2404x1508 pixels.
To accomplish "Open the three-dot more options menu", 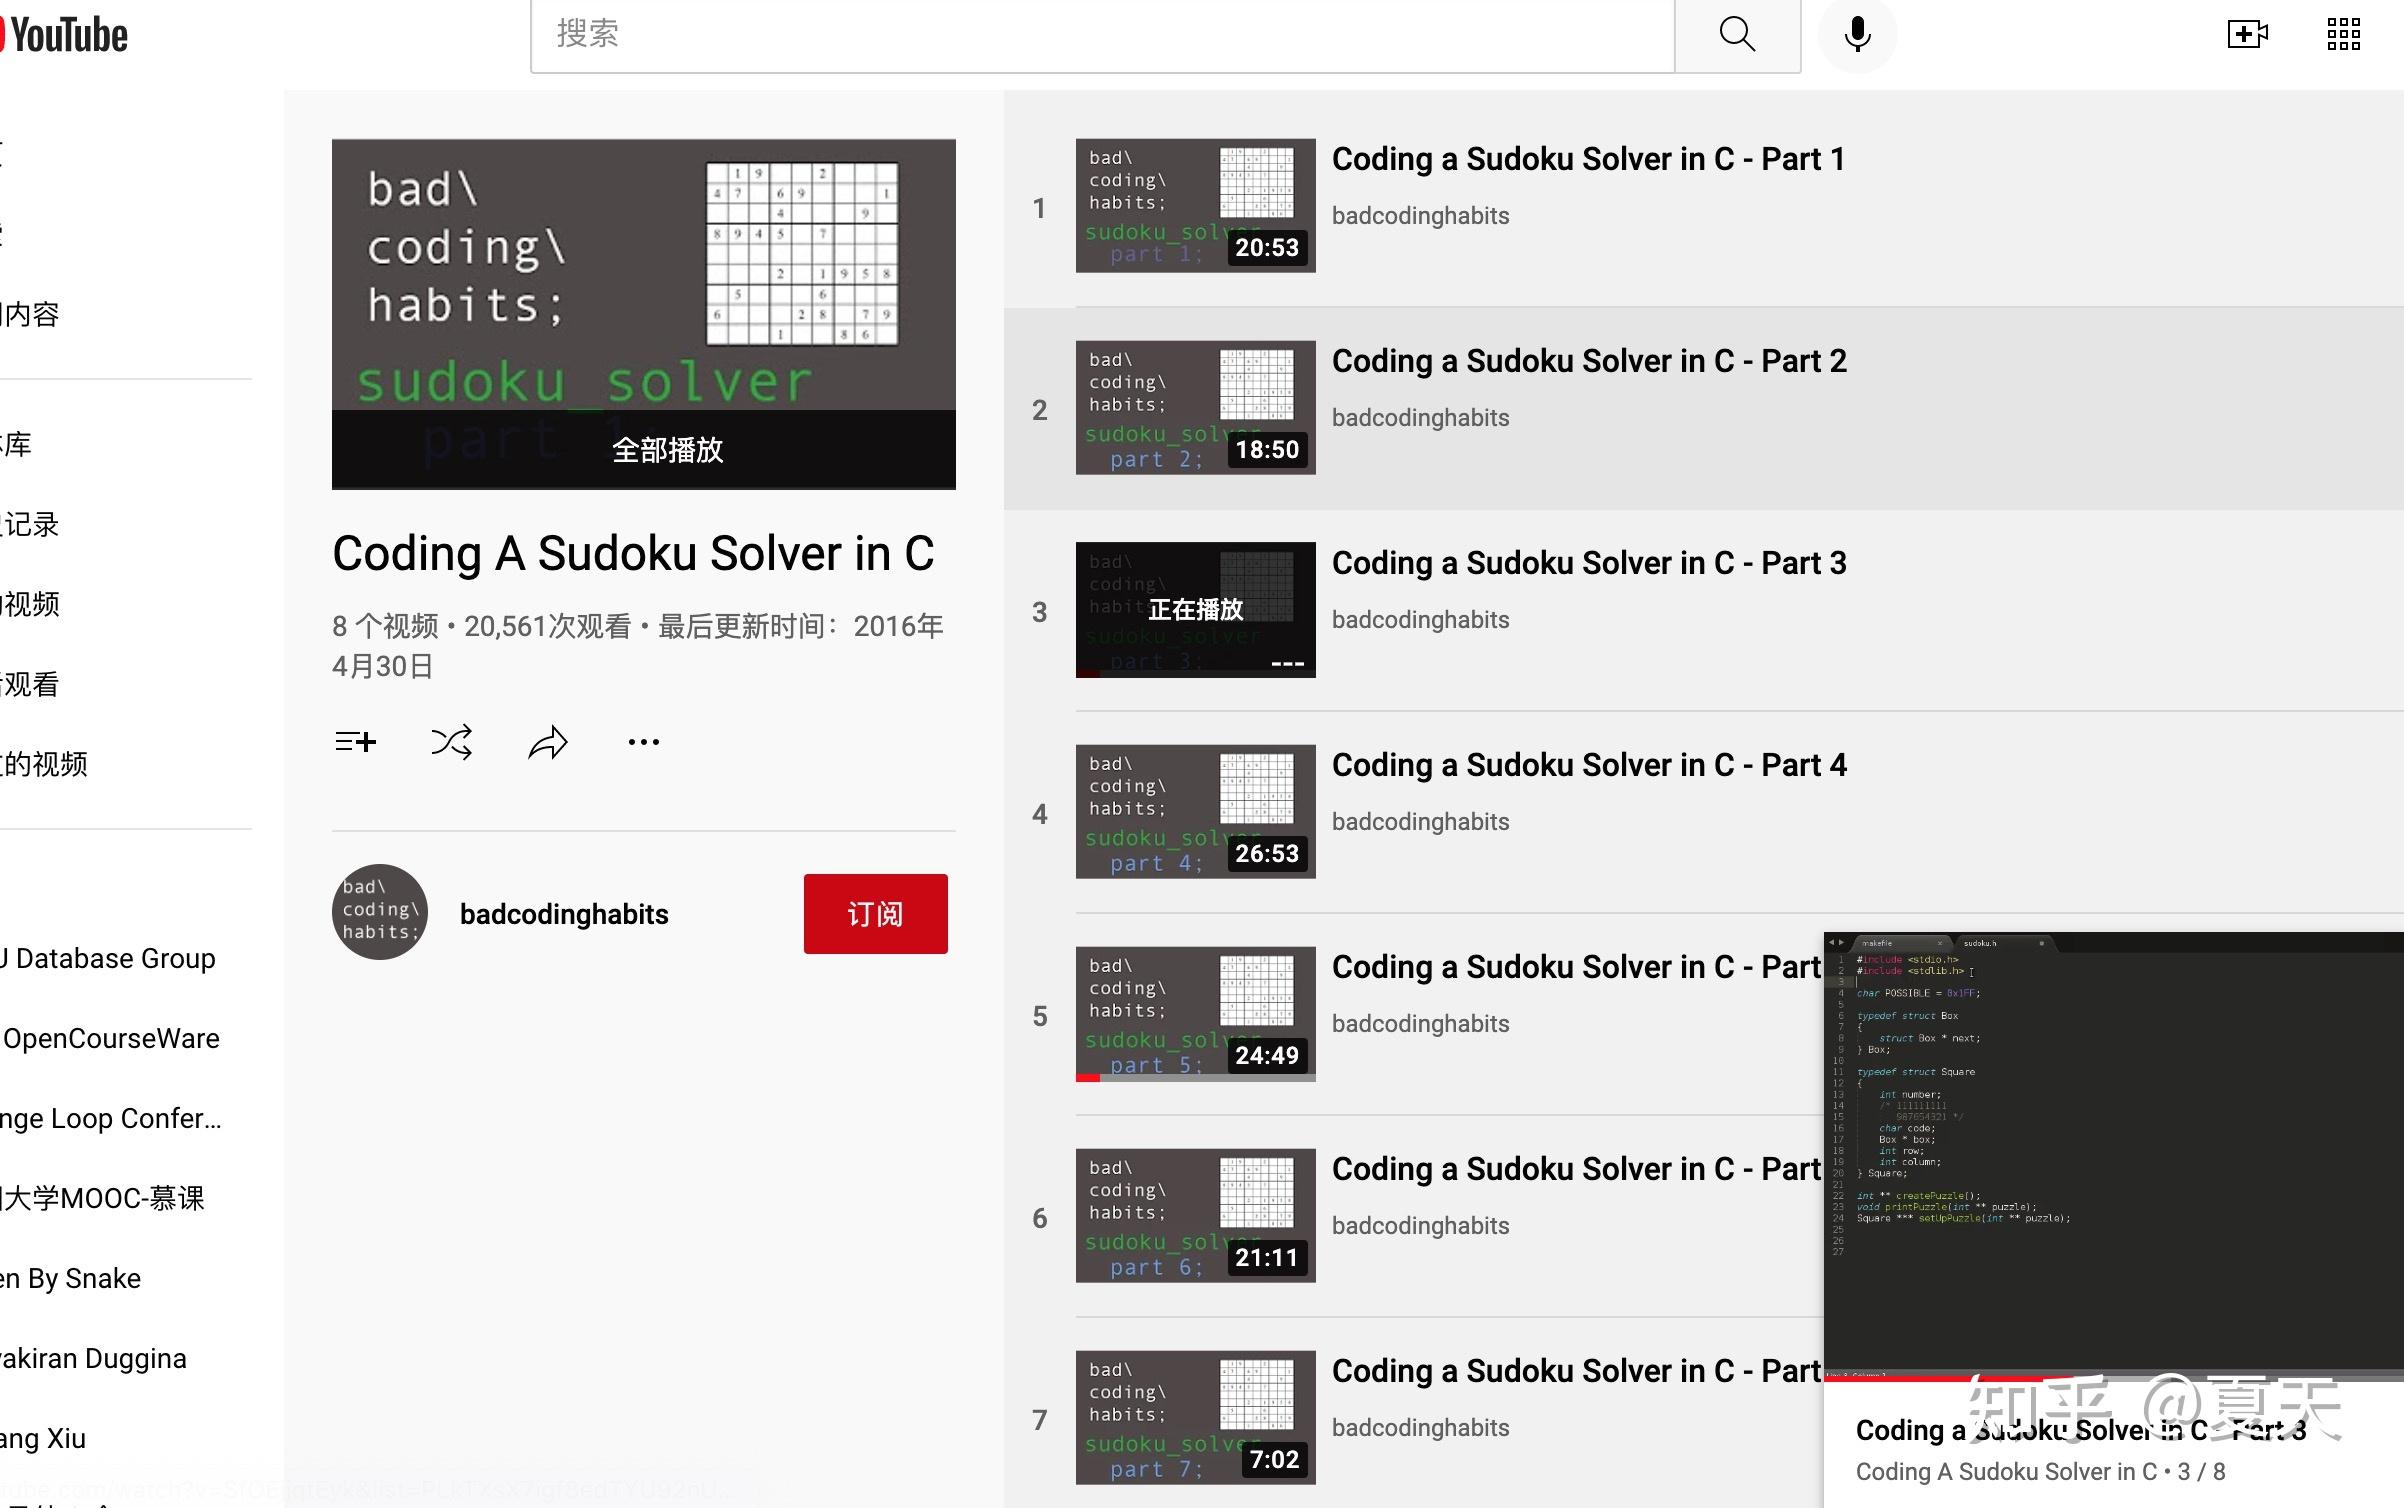I will [x=643, y=742].
